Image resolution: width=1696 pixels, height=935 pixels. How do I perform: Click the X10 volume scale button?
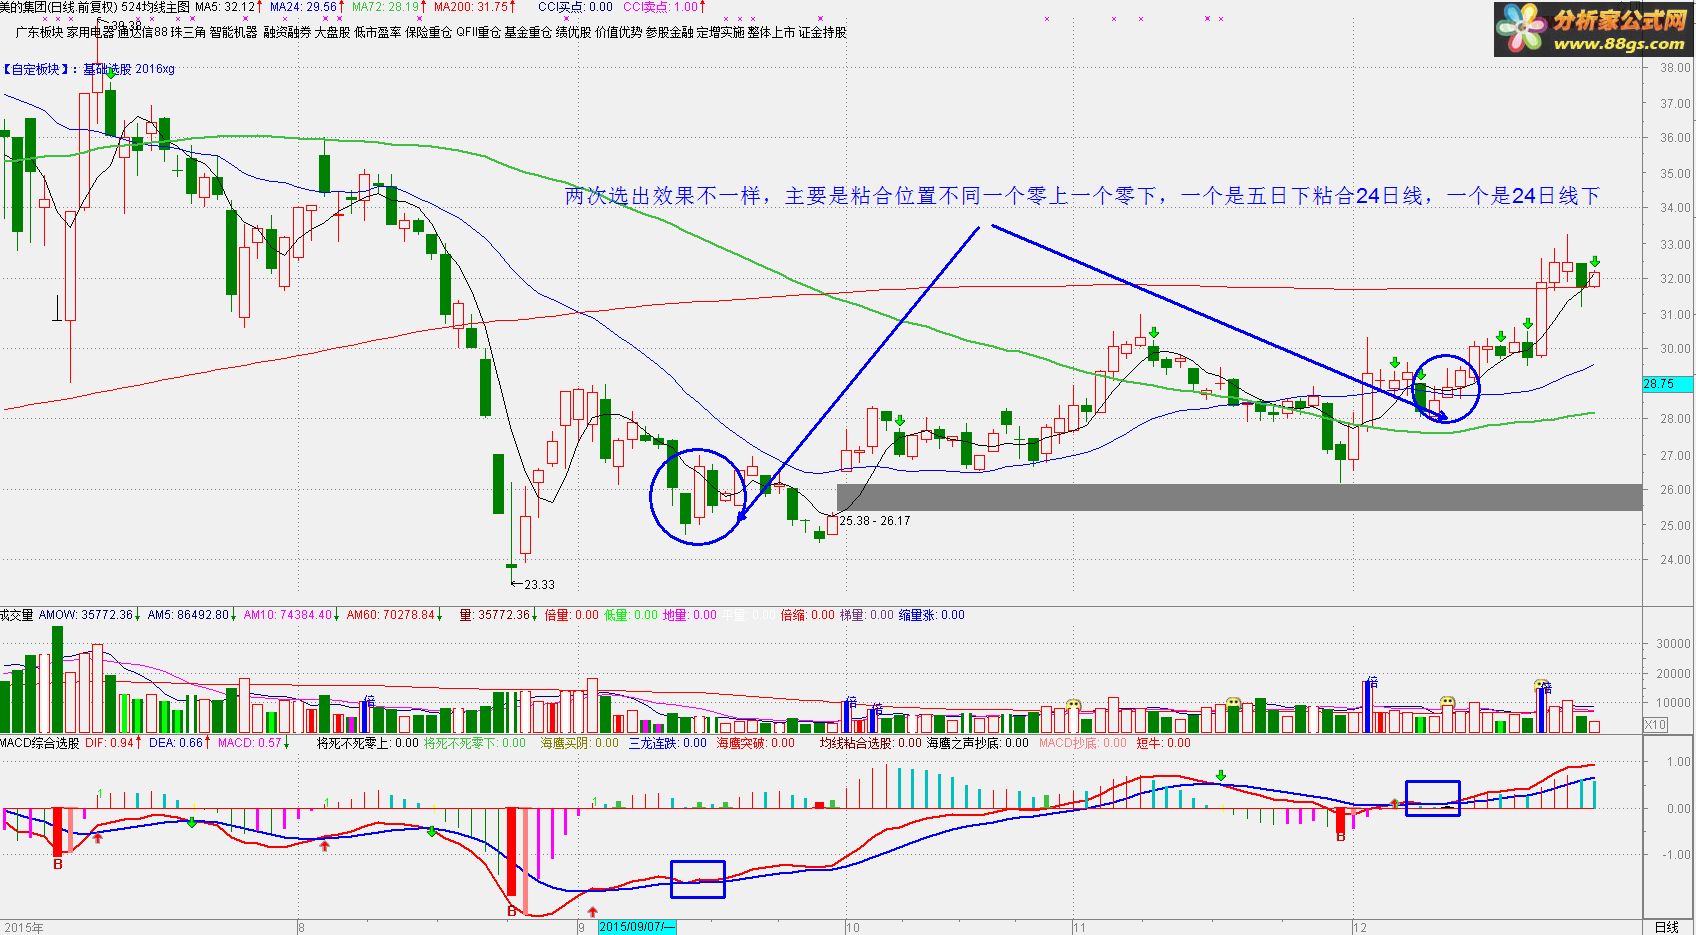click(x=1655, y=725)
